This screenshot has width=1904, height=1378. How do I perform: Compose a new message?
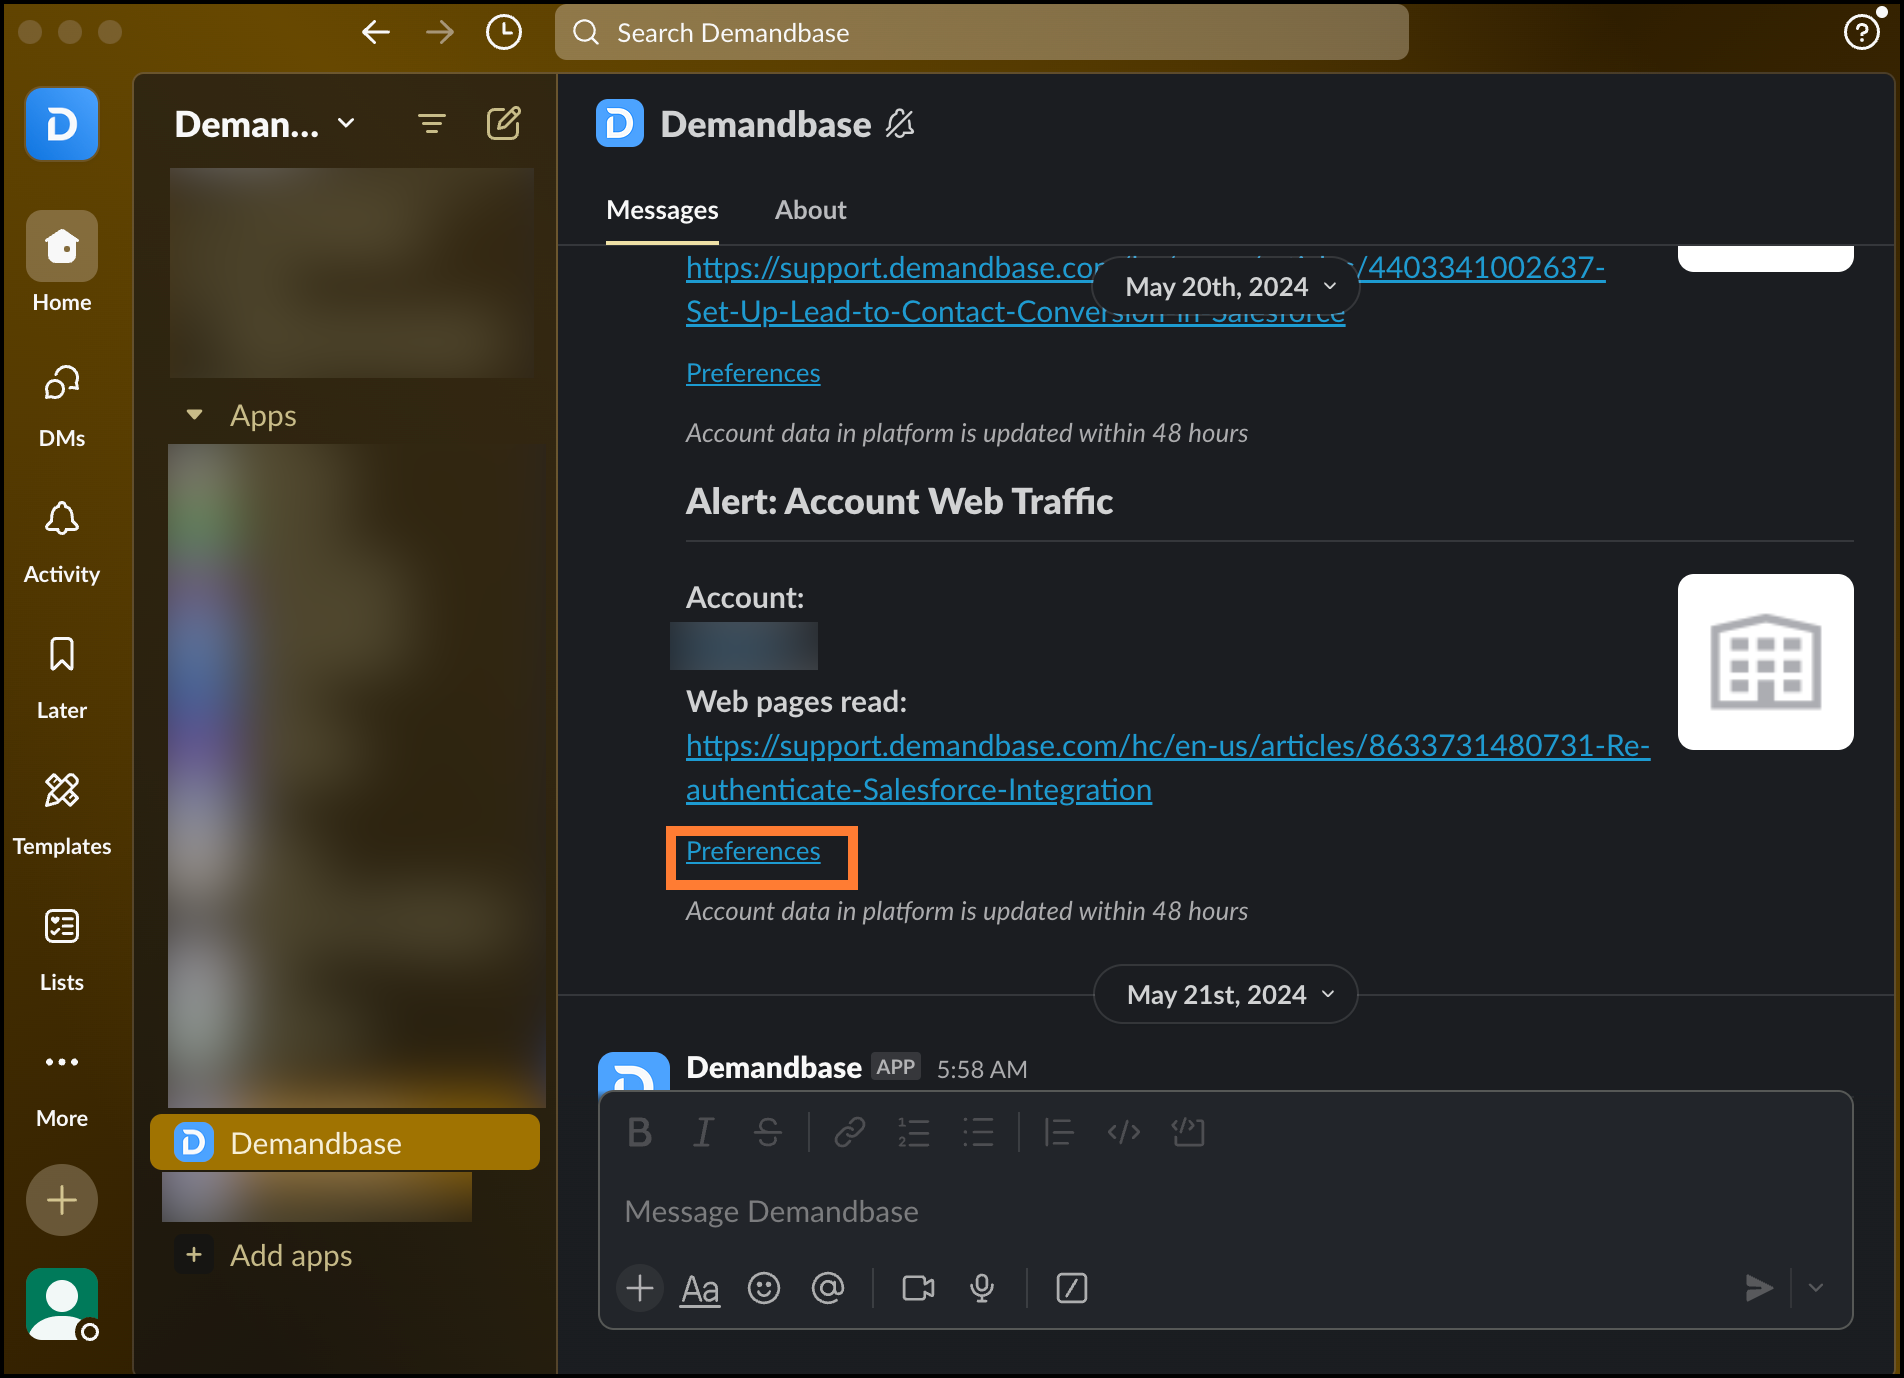tap(503, 124)
